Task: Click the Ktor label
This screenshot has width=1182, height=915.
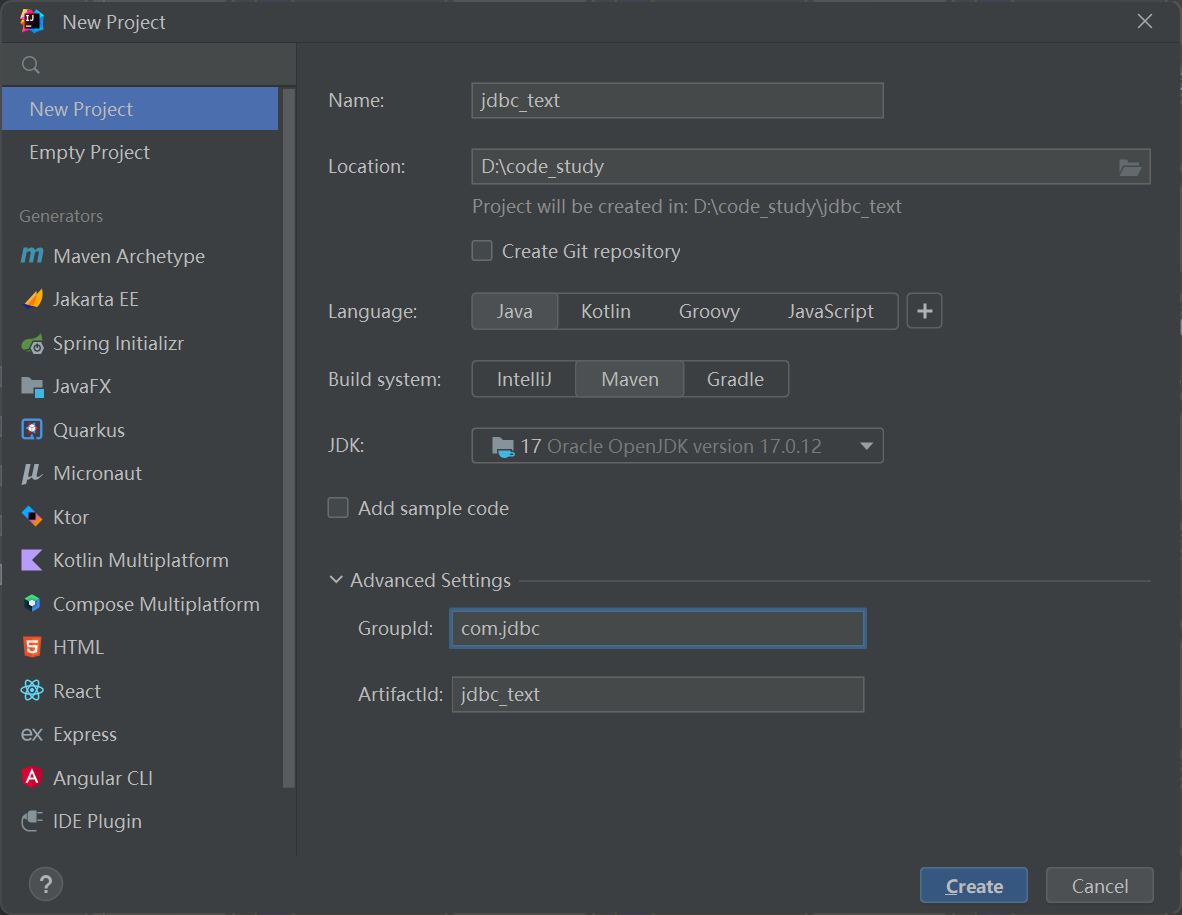Action: tap(71, 517)
